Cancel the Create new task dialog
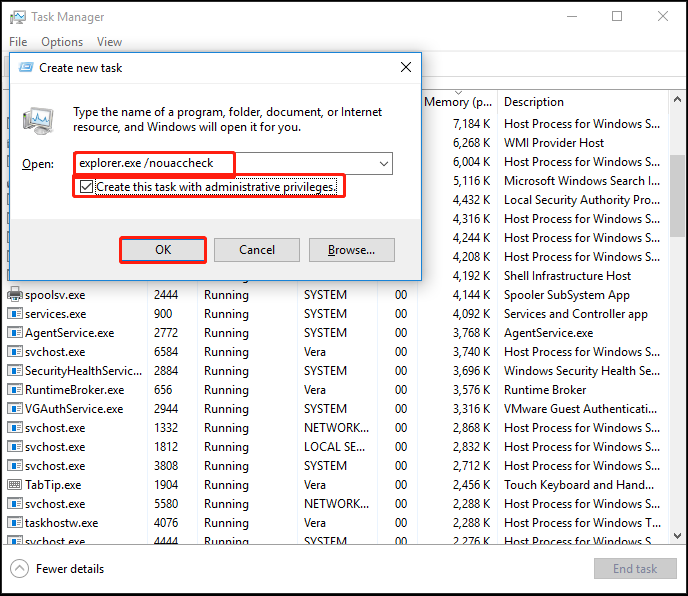The image size is (688, 596). point(257,250)
